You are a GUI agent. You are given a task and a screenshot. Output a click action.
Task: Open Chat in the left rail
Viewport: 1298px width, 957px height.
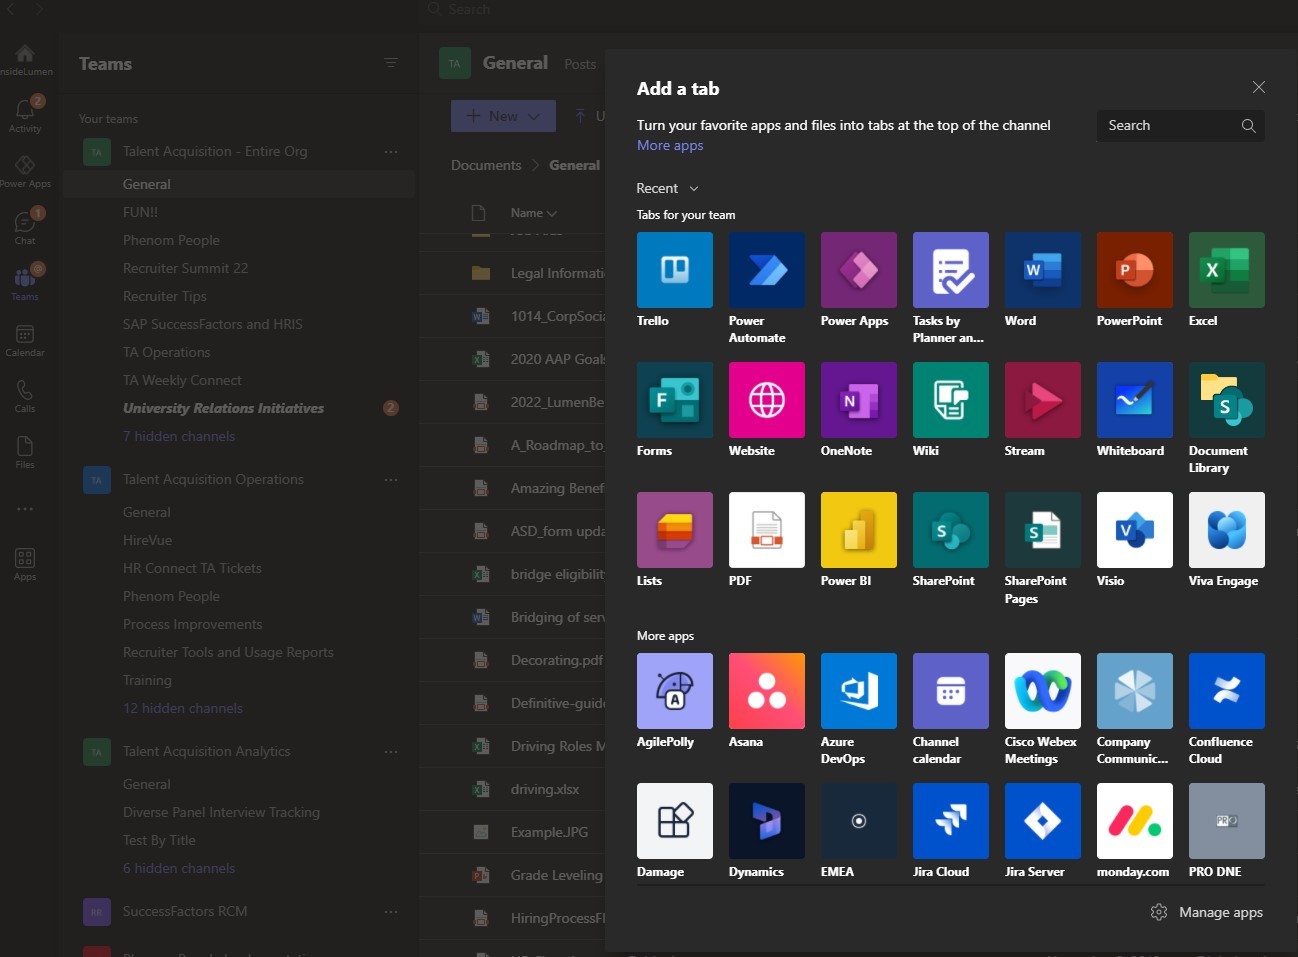25,228
